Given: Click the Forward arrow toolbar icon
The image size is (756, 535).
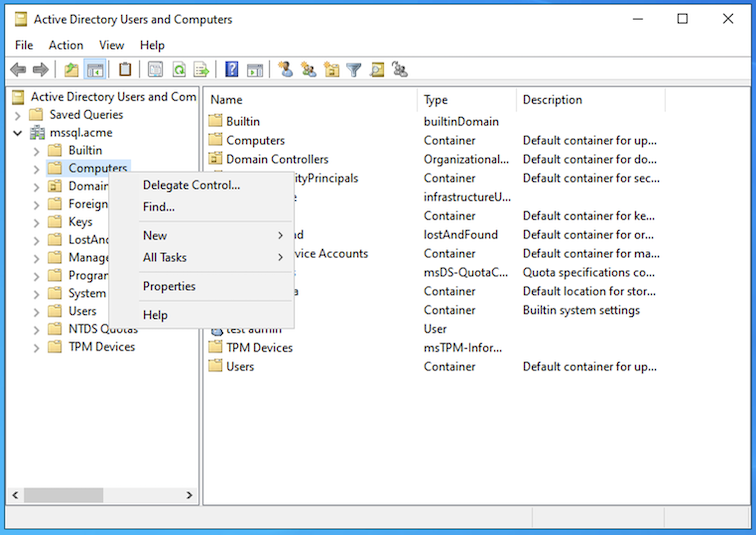Looking at the screenshot, I should coord(40,70).
